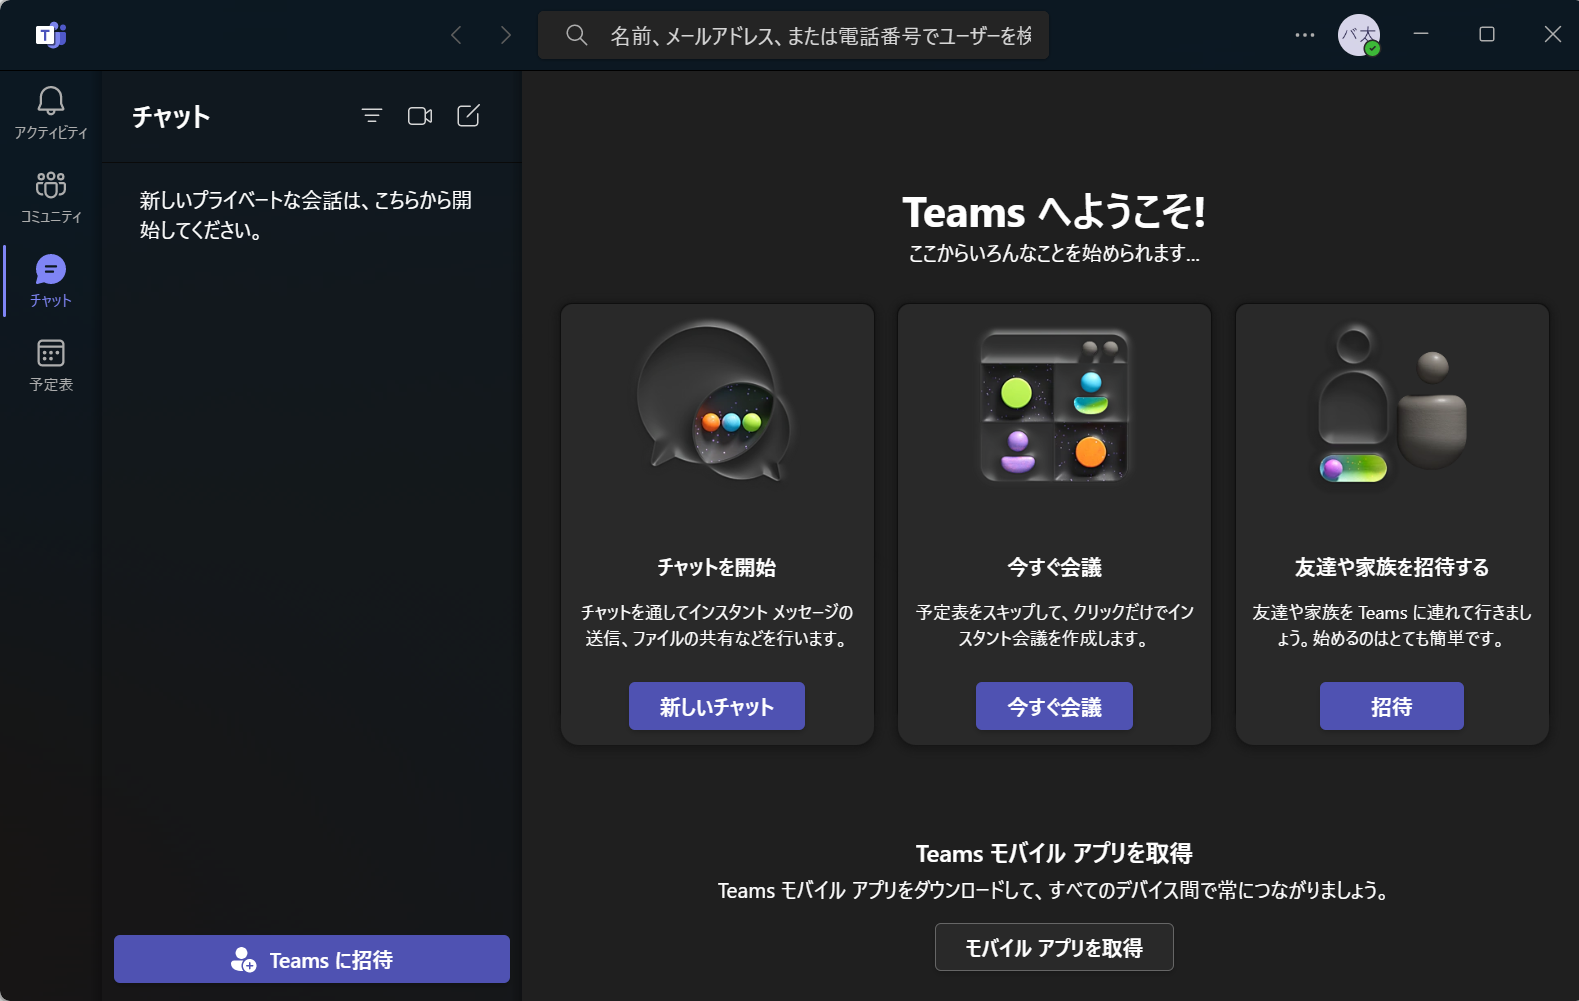Click the モバイル アプリを取得 button
The width and height of the screenshot is (1579, 1001).
(x=1054, y=947)
